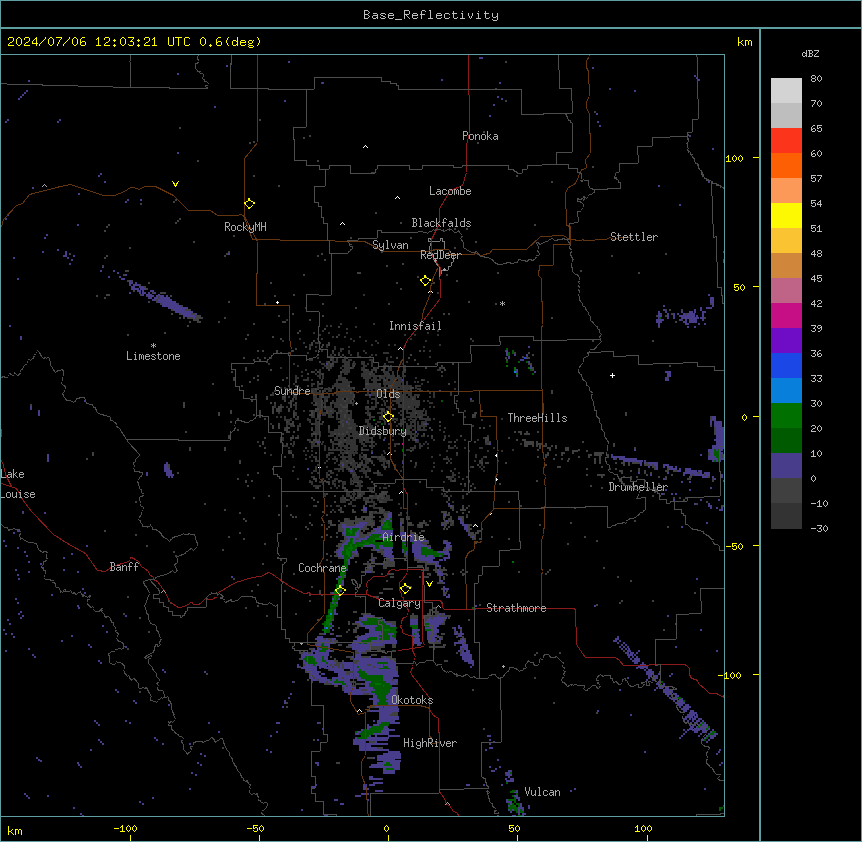Click the Didsbury town label

383,431
